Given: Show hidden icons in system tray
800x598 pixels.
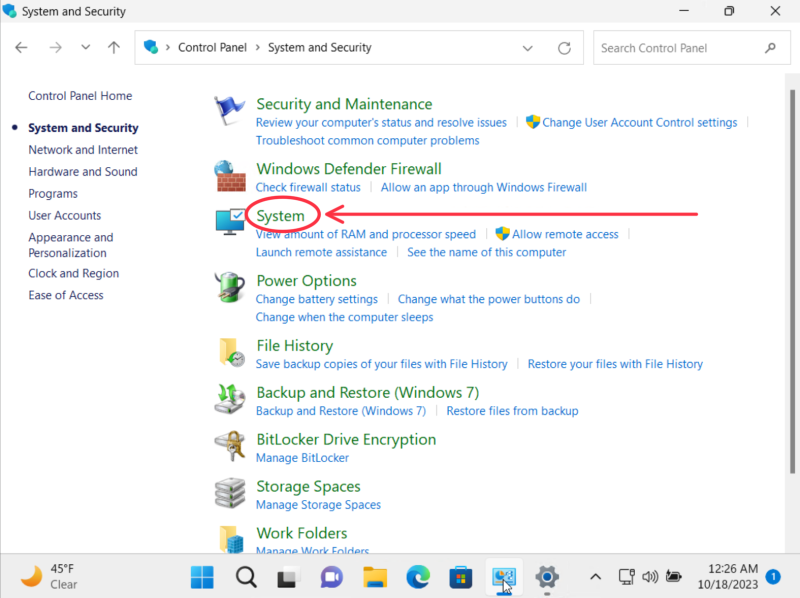Looking at the screenshot, I should [x=595, y=577].
